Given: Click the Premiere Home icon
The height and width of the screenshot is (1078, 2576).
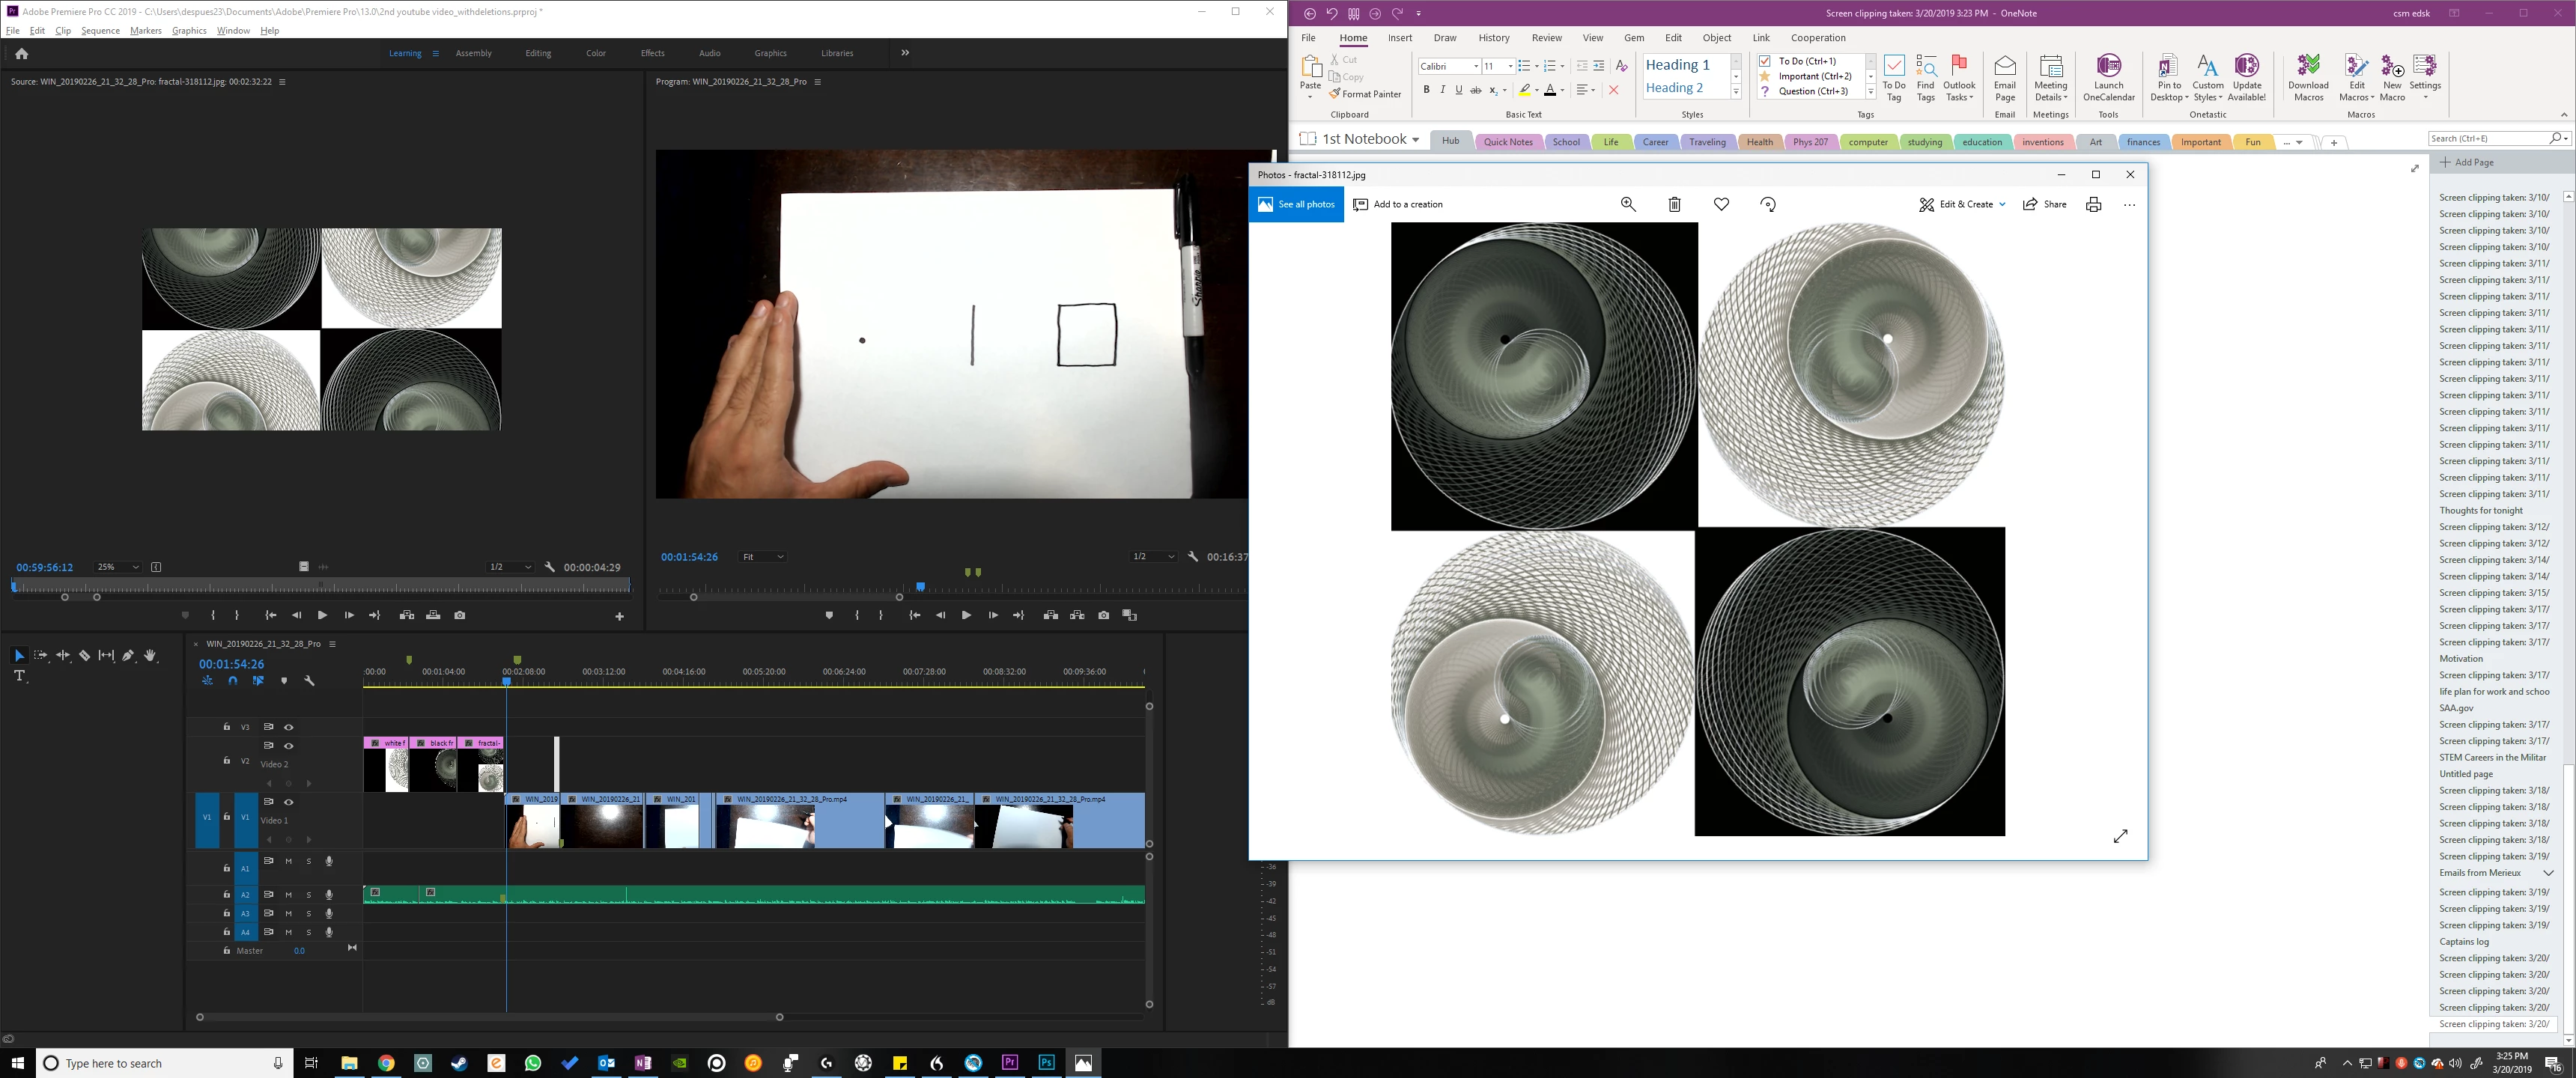Looking at the screenshot, I should (22, 53).
